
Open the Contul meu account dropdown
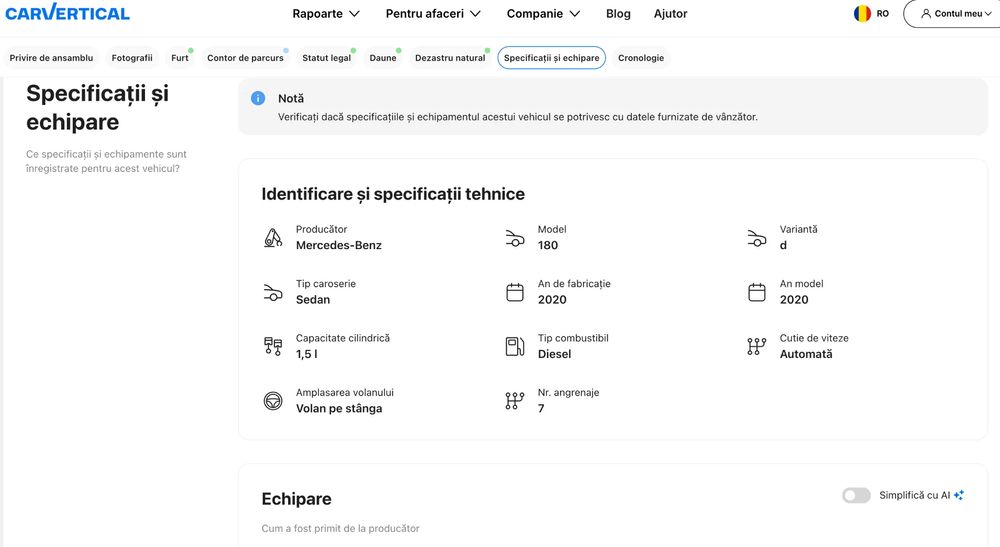point(953,13)
